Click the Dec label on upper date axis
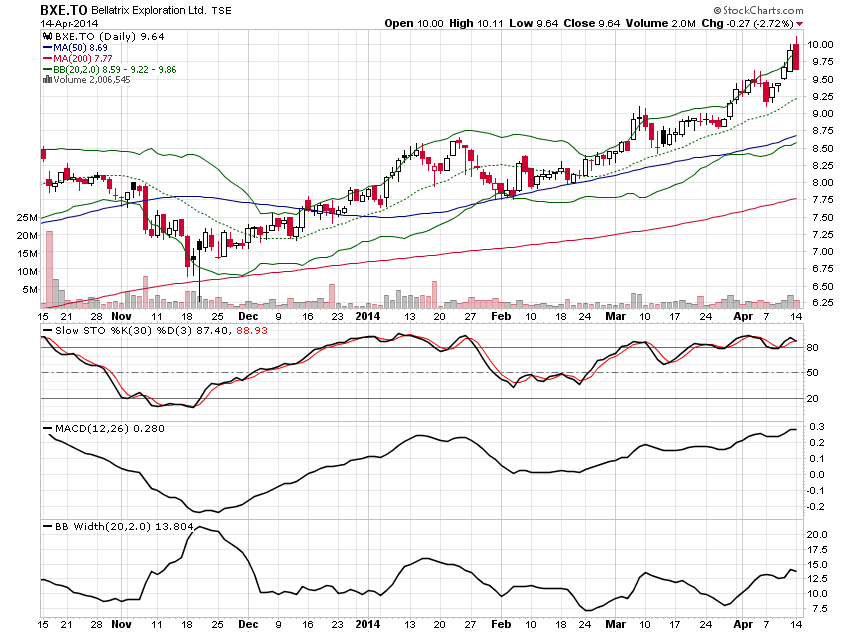The height and width of the screenshot is (633, 850). 248,316
